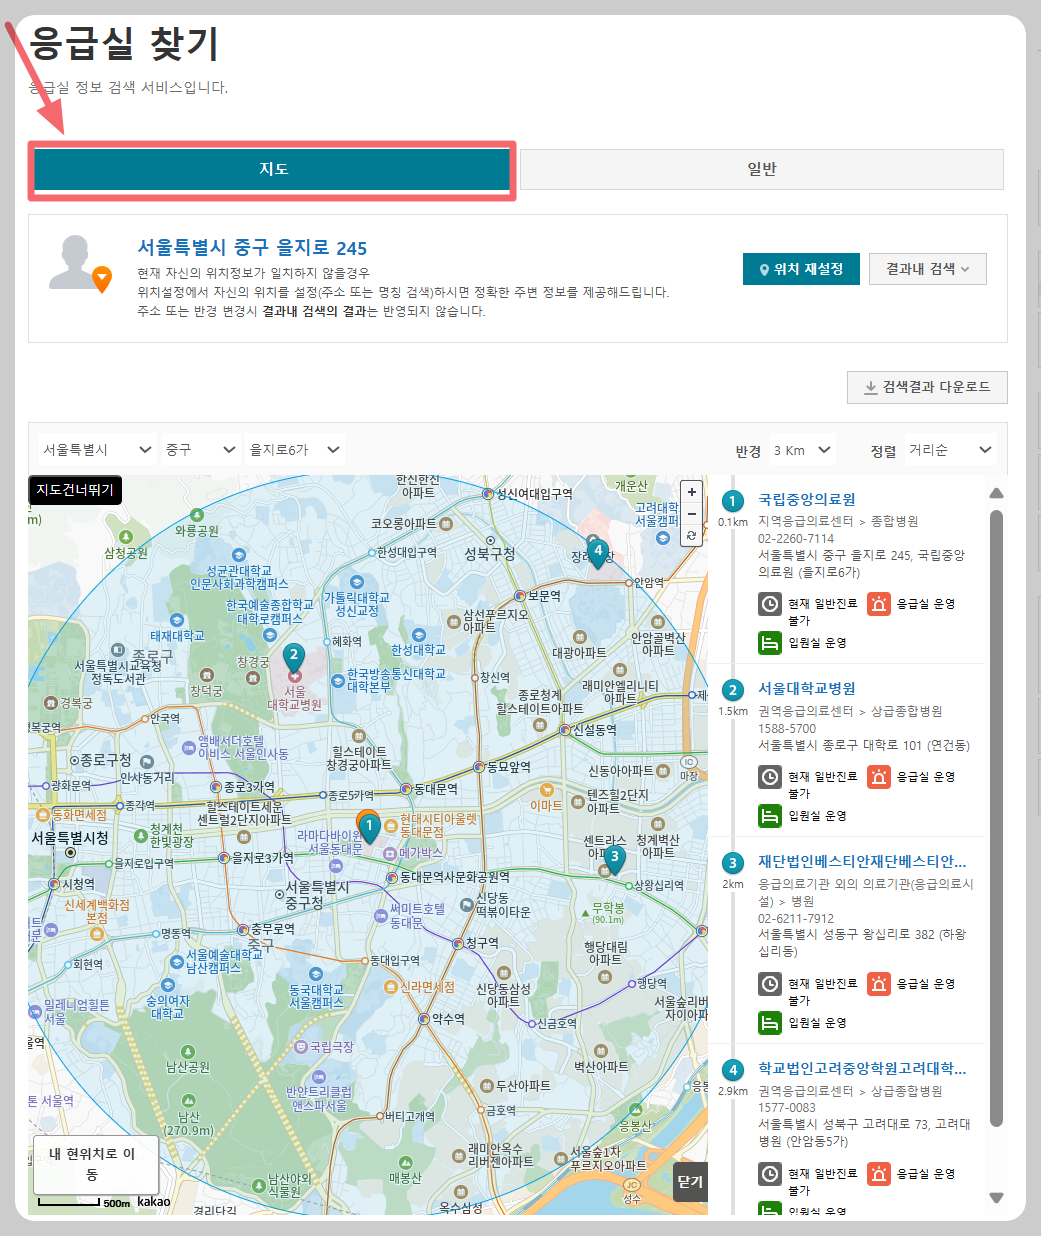Screen dimensions: 1041x1236
Task: Open the 정렬 거리순 dropdown
Action: pos(950,451)
